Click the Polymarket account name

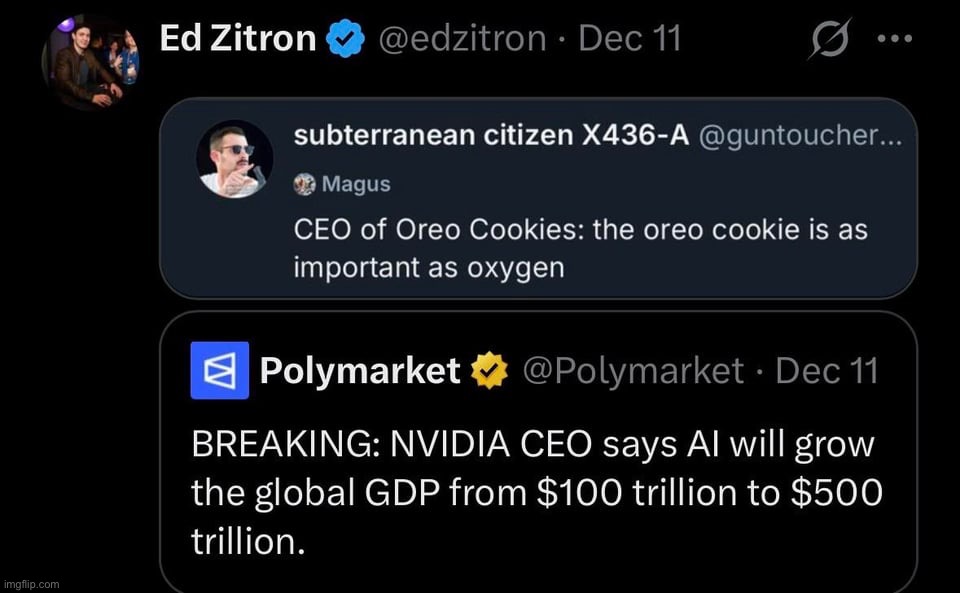coord(359,371)
